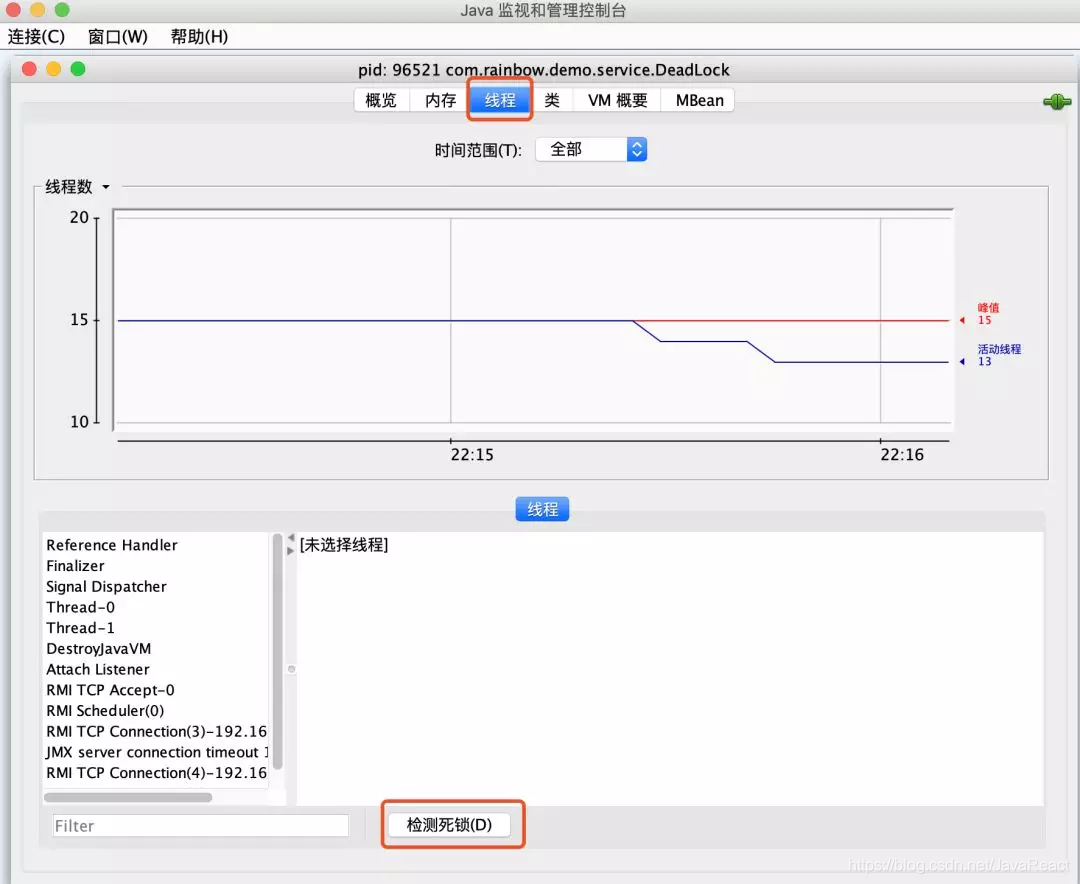This screenshot has width=1080, height=884.
Task: Expand split pane with right arrow
Action: (x=291, y=551)
